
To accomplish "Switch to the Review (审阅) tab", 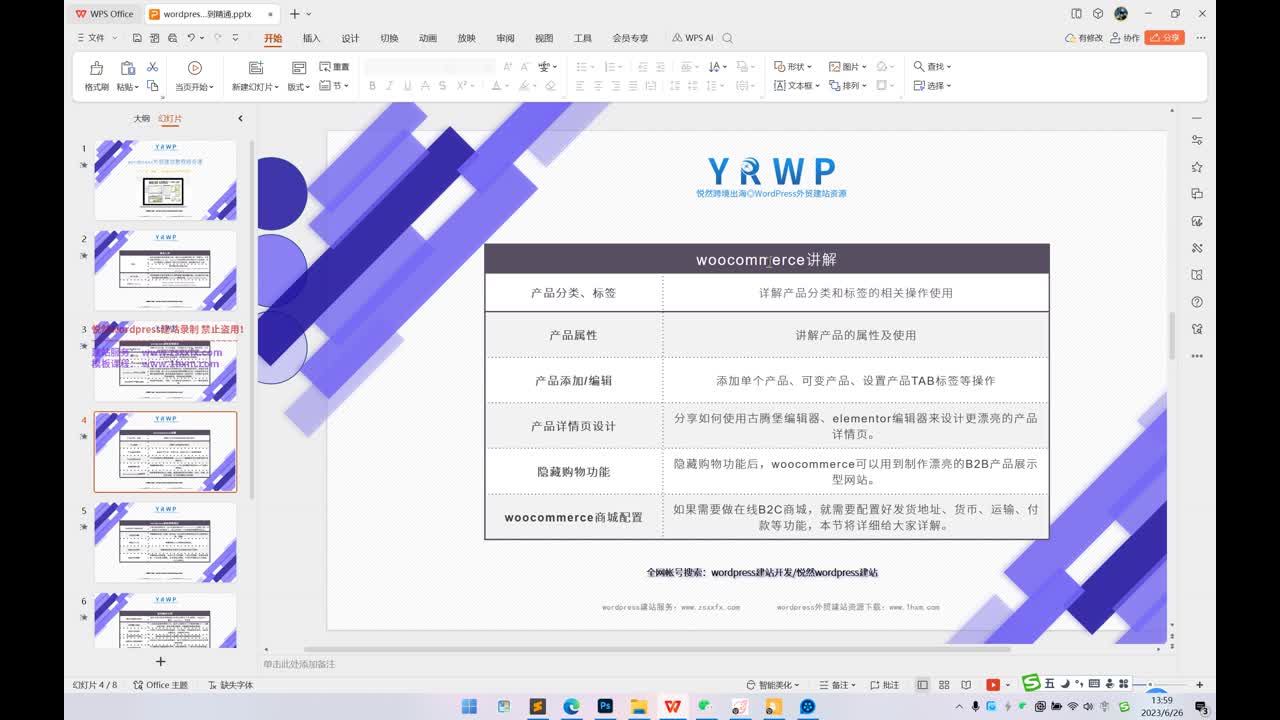I will [505, 38].
